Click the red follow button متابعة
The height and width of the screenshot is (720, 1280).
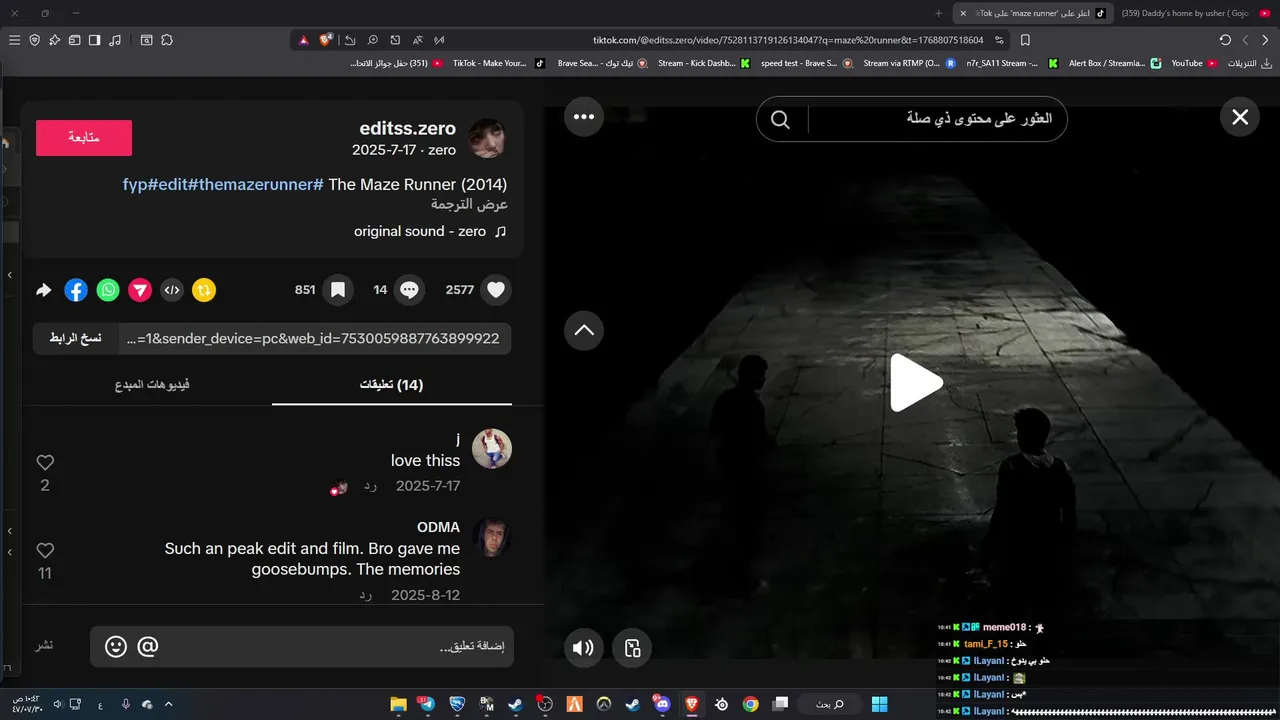pos(84,138)
